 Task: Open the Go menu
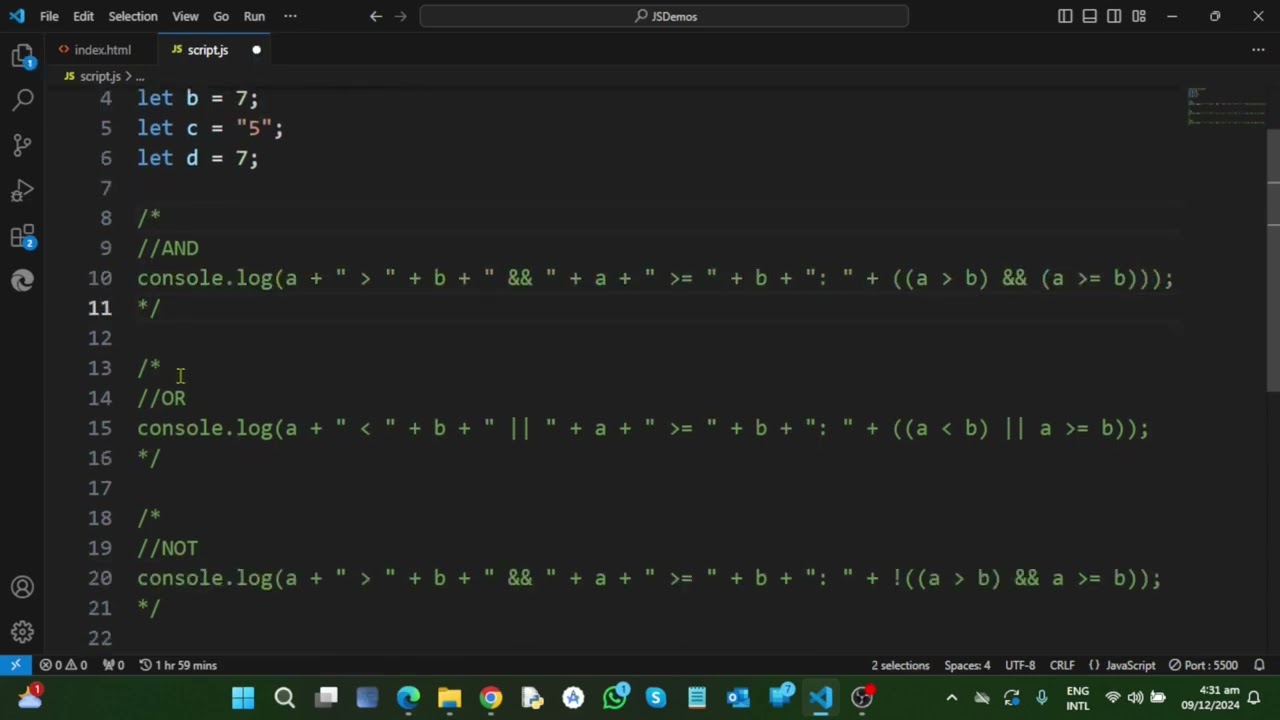tap(221, 16)
